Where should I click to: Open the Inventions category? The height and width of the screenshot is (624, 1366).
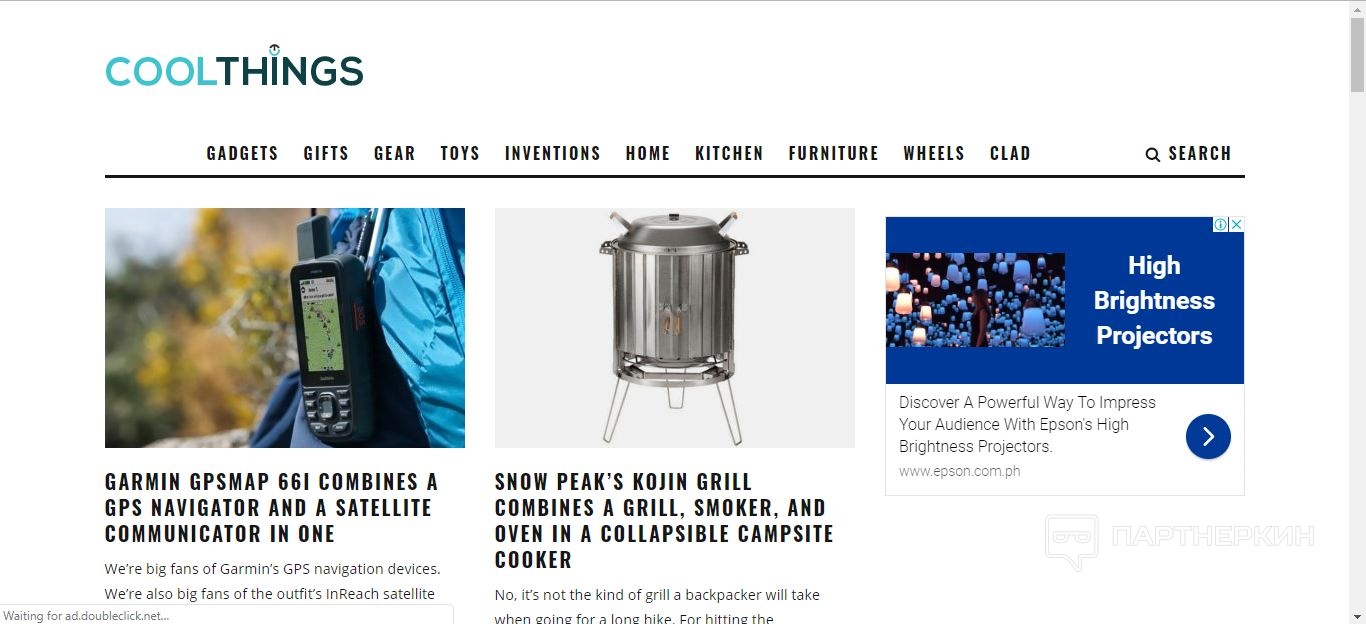click(x=553, y=153)
